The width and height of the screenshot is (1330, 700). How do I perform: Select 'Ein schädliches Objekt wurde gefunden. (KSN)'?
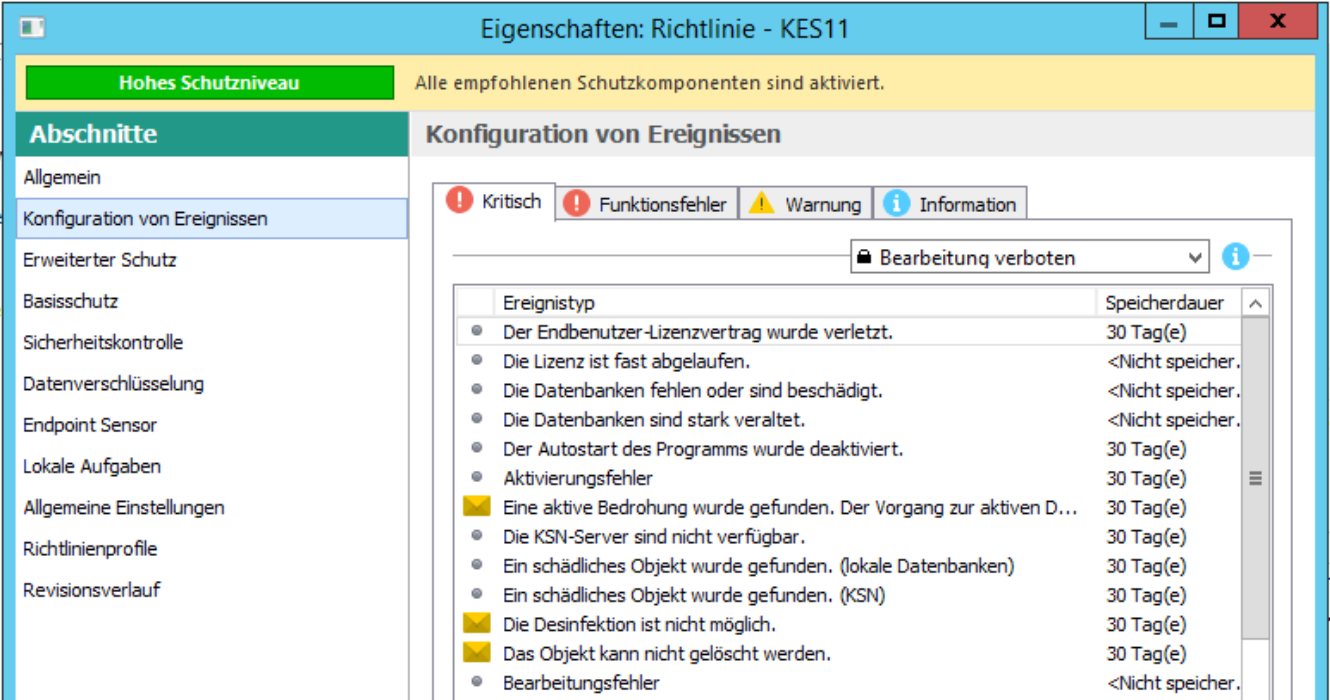(x=847, y=595)
